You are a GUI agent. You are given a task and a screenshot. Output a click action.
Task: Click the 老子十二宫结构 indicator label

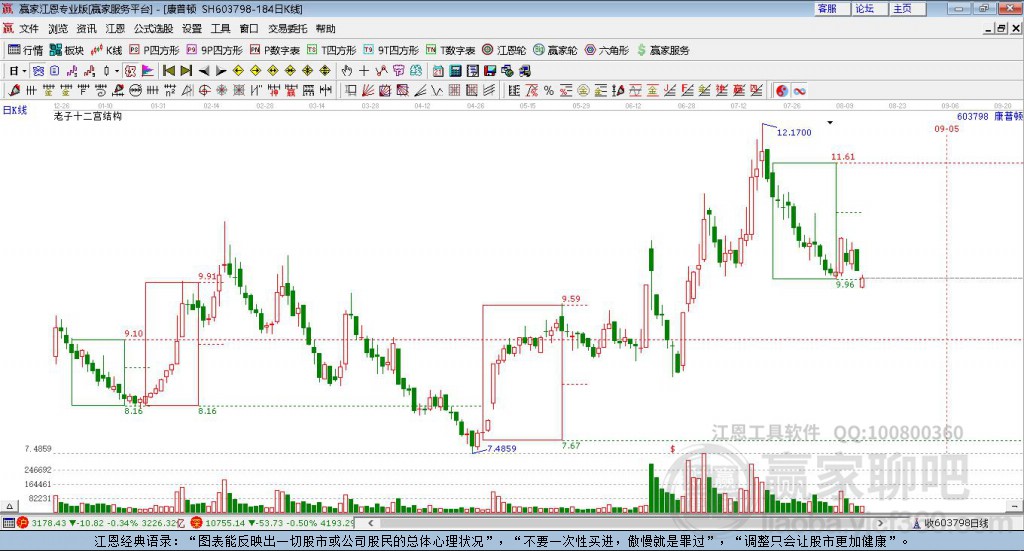(x=88, y=116)
